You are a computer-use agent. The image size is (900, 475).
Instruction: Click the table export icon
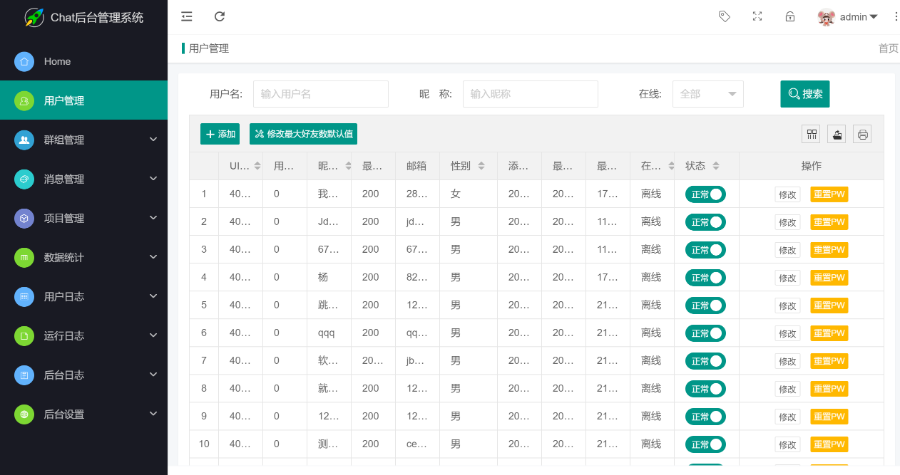837,134
